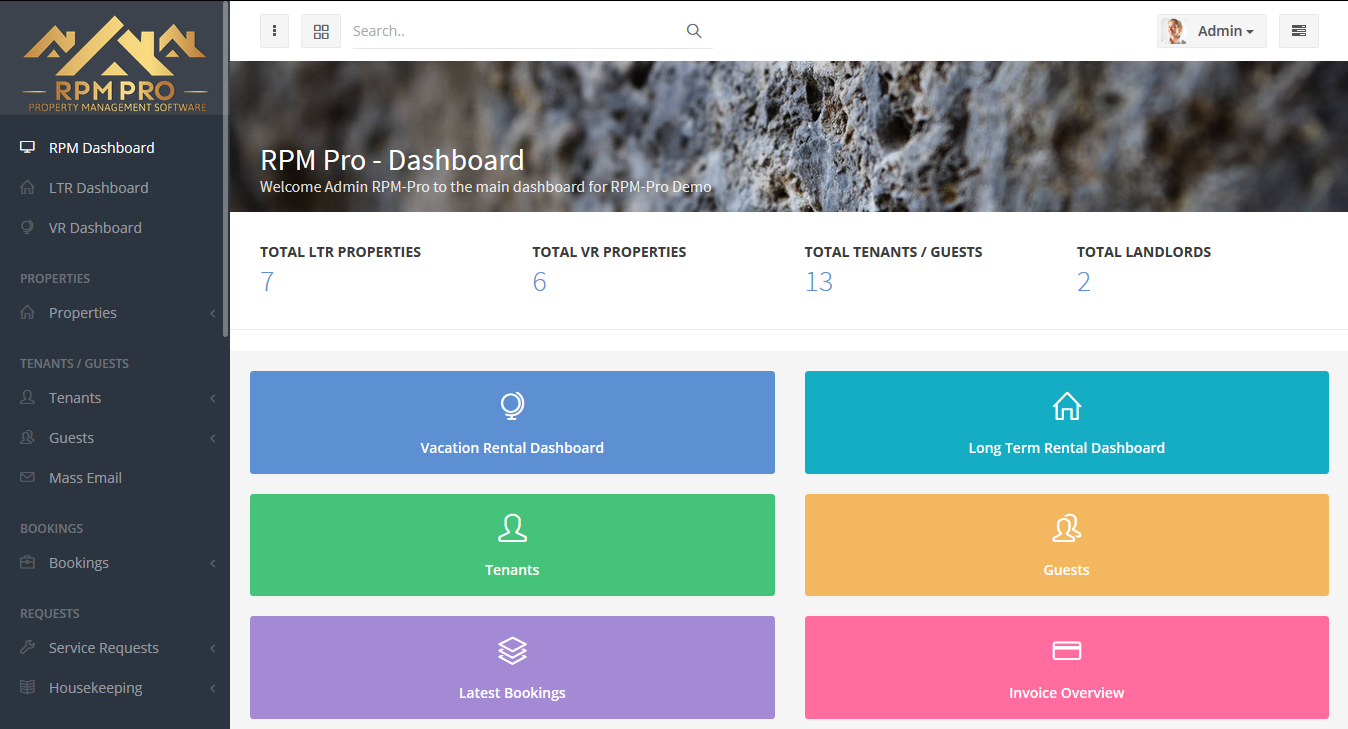This screenshot has width=1348, height=729.
Task: Click the envelope icon beside Mass Email
Action: point(28,477)
